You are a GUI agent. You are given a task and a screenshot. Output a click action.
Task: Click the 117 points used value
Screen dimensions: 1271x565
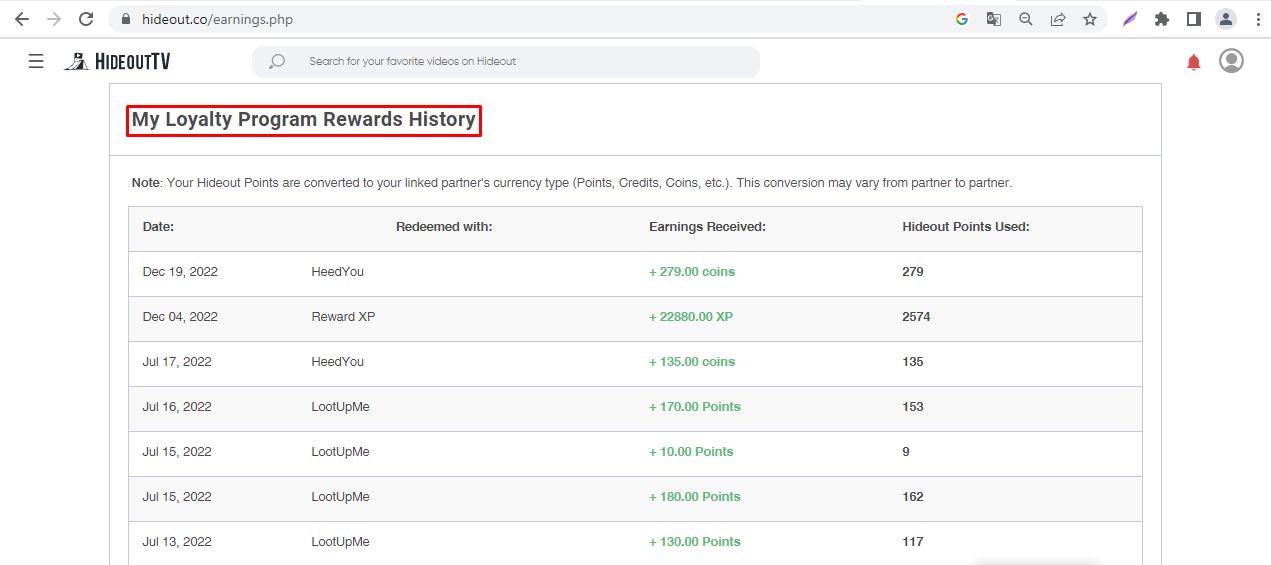pos(913,542)
